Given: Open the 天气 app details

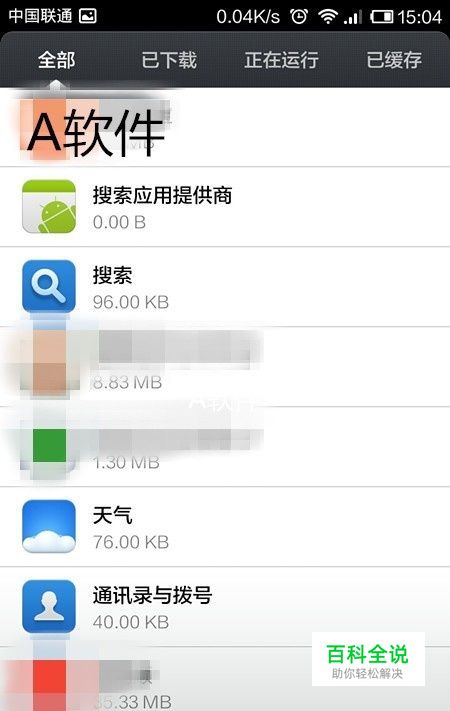Looking at the screenshot, I should click(x=225, y=527).
